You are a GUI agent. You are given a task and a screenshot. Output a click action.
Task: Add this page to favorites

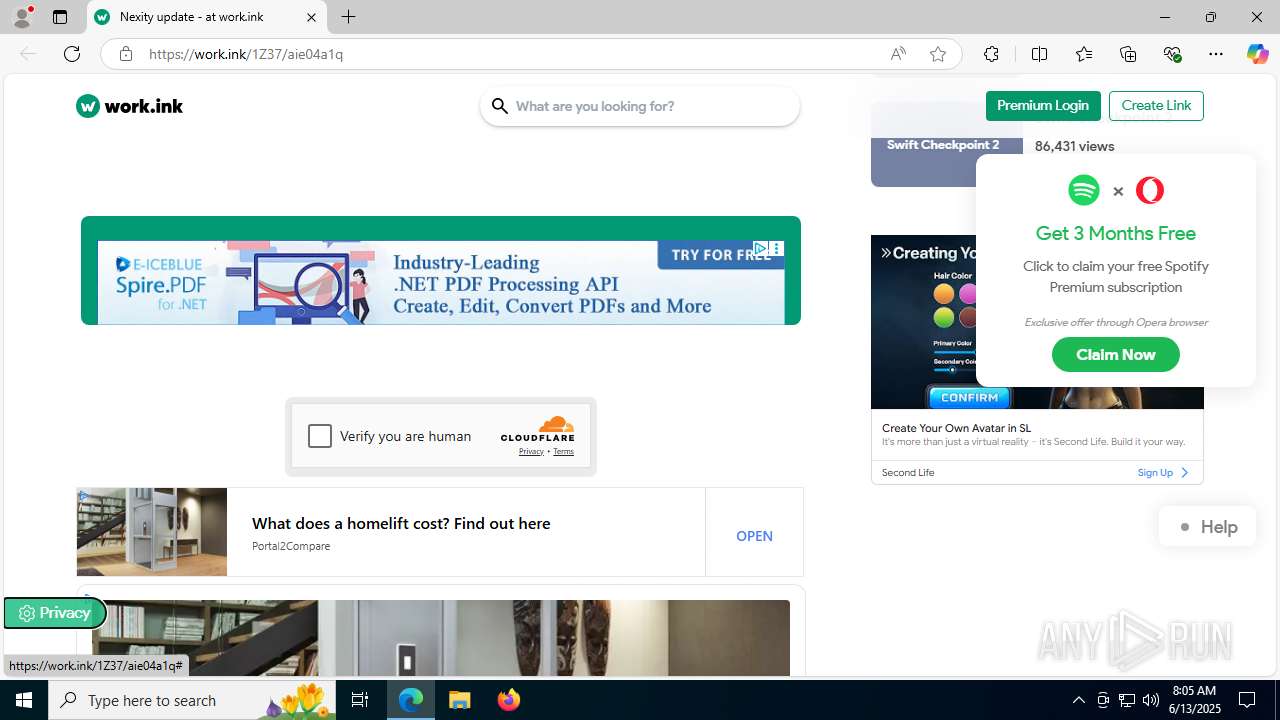(x=938, y=54)
